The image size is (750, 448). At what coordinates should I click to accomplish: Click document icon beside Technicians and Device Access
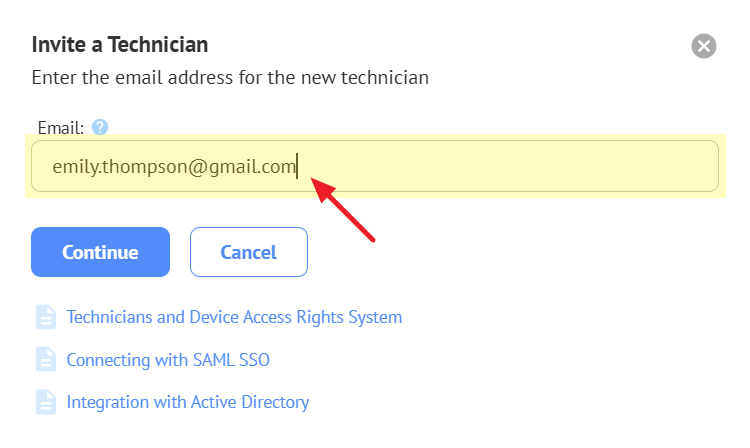coord(46,317)
